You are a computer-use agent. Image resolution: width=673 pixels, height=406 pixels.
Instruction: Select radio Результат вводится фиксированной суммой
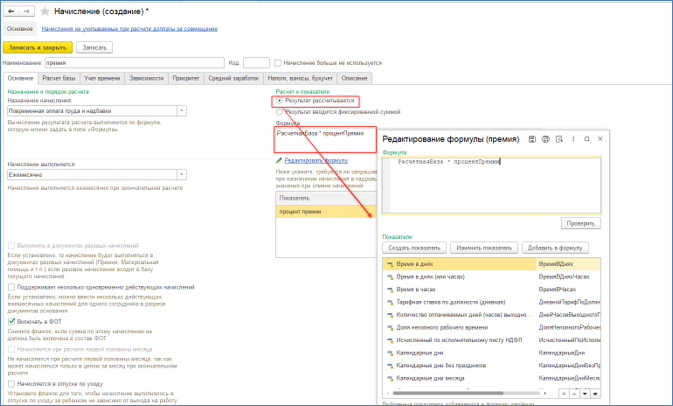pos(279,112)
